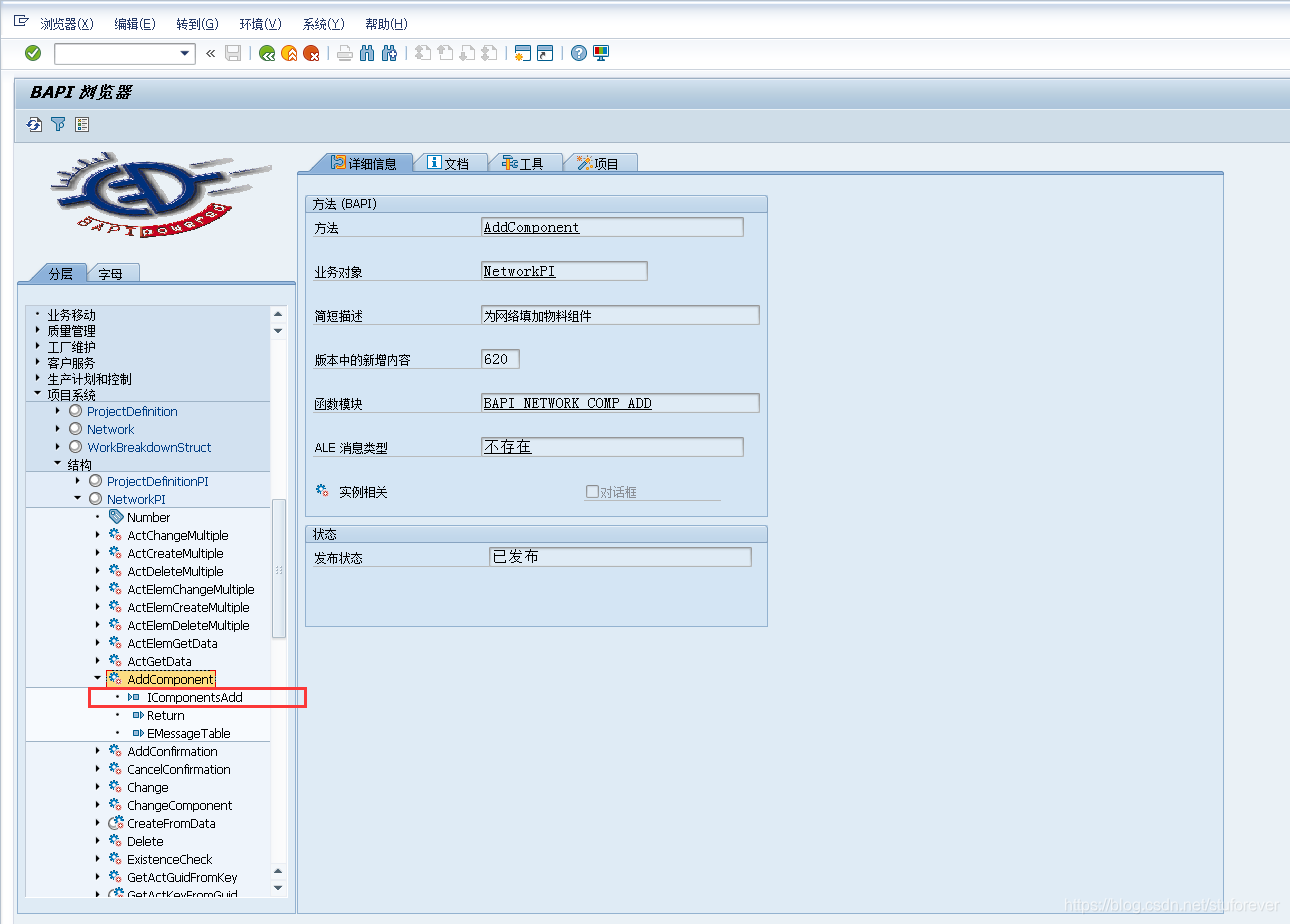Viewport: 1290px width, 924px height.
Task: Click gear icon next to 实例相关
Action: (x=322, y=491)
